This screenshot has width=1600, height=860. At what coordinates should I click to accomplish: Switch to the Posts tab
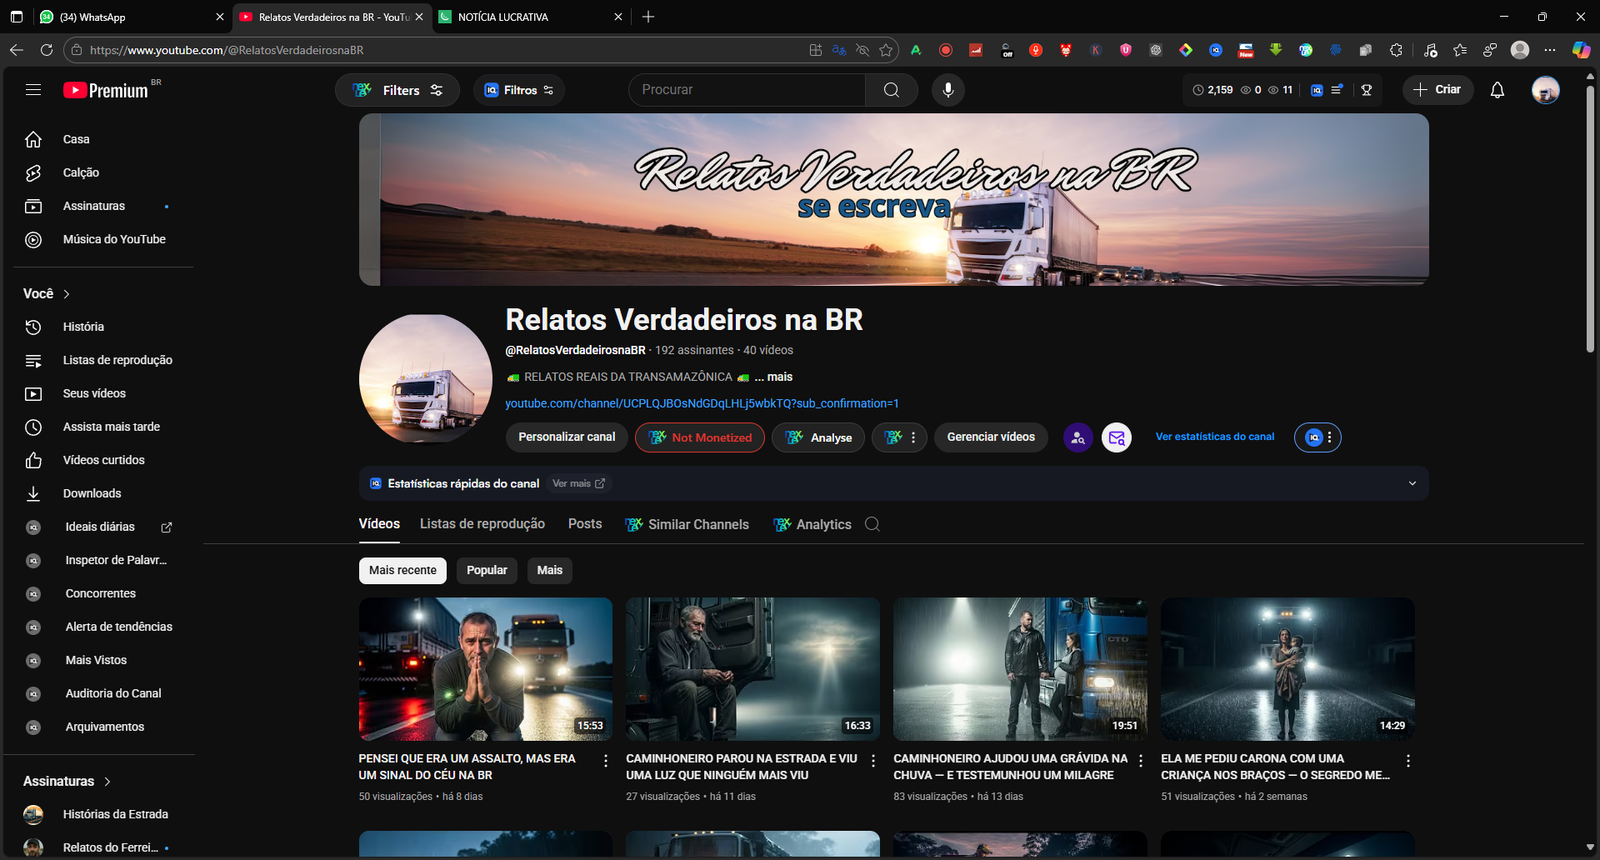click(585, 524)
